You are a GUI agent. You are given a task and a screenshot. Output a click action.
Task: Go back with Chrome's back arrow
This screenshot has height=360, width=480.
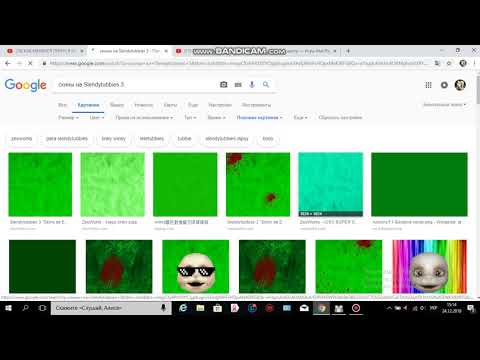pyautogui.click(x=8, y=63)
